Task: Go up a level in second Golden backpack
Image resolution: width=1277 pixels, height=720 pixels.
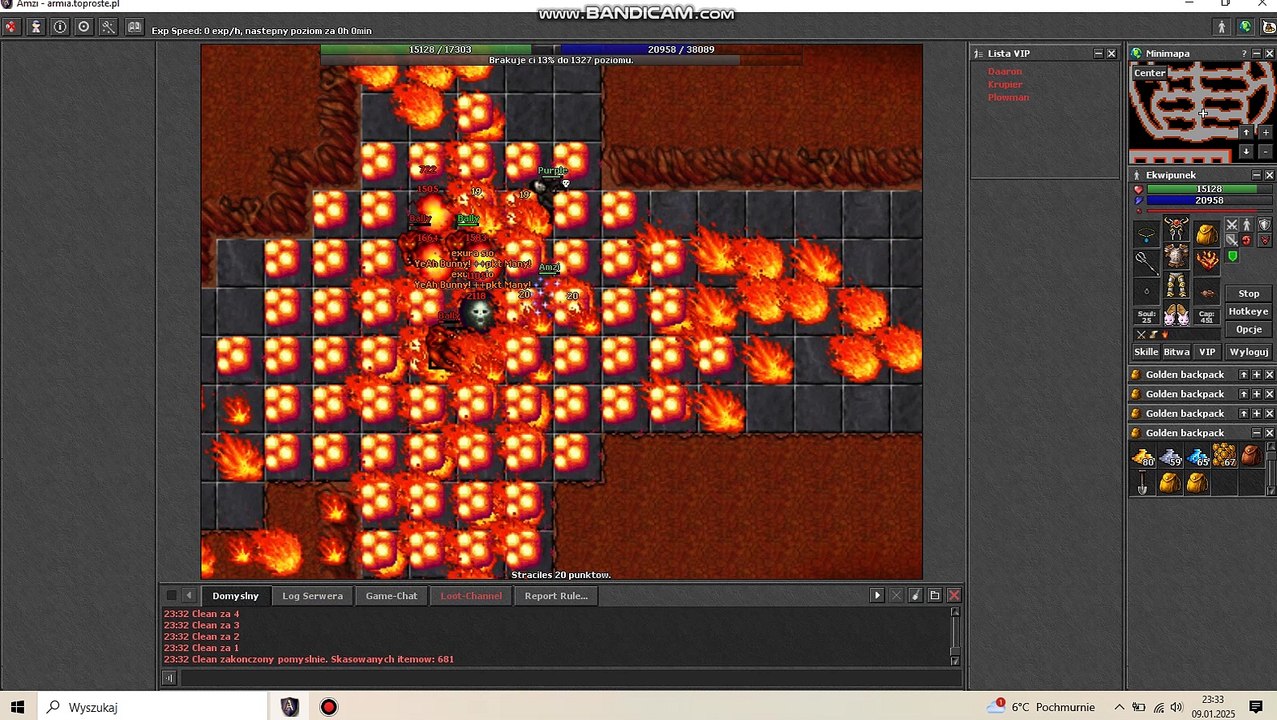Action: pyautogui.click(x=1244, y=394)
